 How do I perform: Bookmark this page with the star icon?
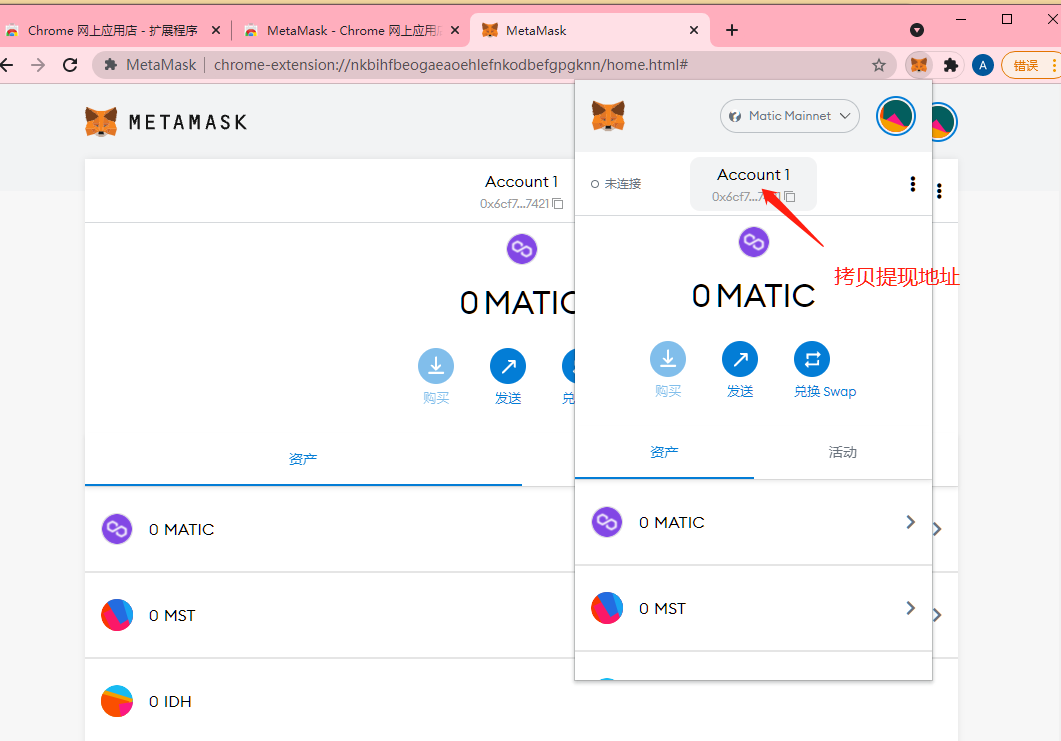pyautogui.click(x=879, y=65)
